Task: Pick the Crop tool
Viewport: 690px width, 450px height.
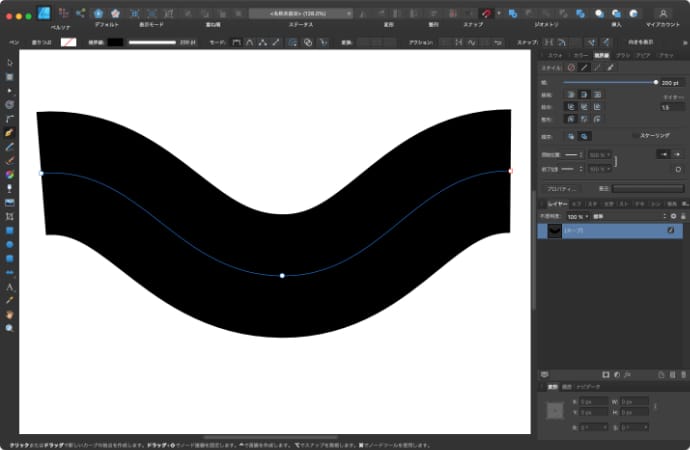Action: coord(9,215)
